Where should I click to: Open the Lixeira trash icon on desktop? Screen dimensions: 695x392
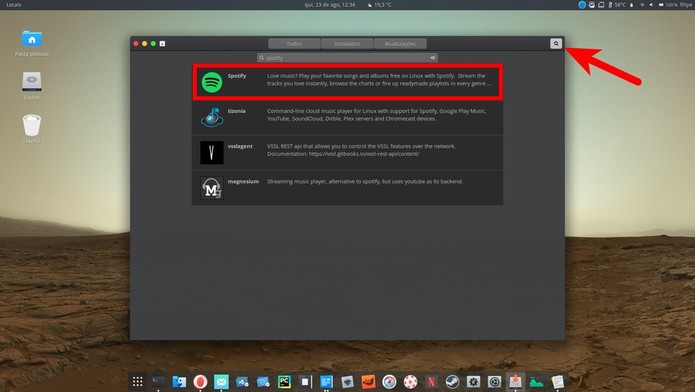[32, 129]
